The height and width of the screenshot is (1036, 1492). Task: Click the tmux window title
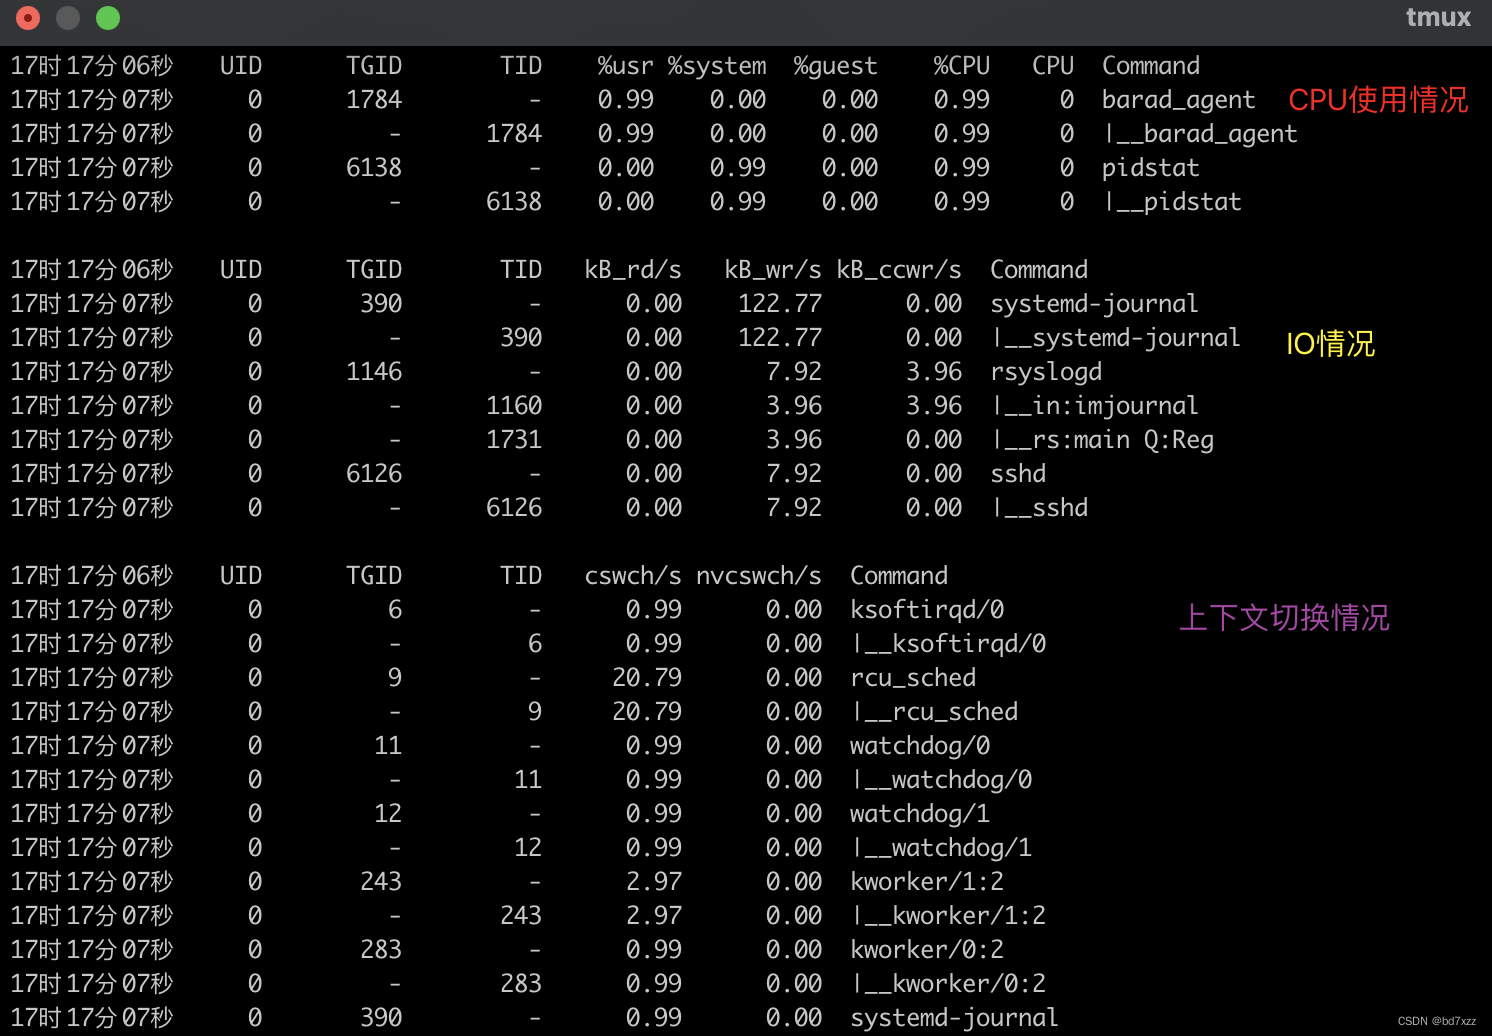point(1438,18)
